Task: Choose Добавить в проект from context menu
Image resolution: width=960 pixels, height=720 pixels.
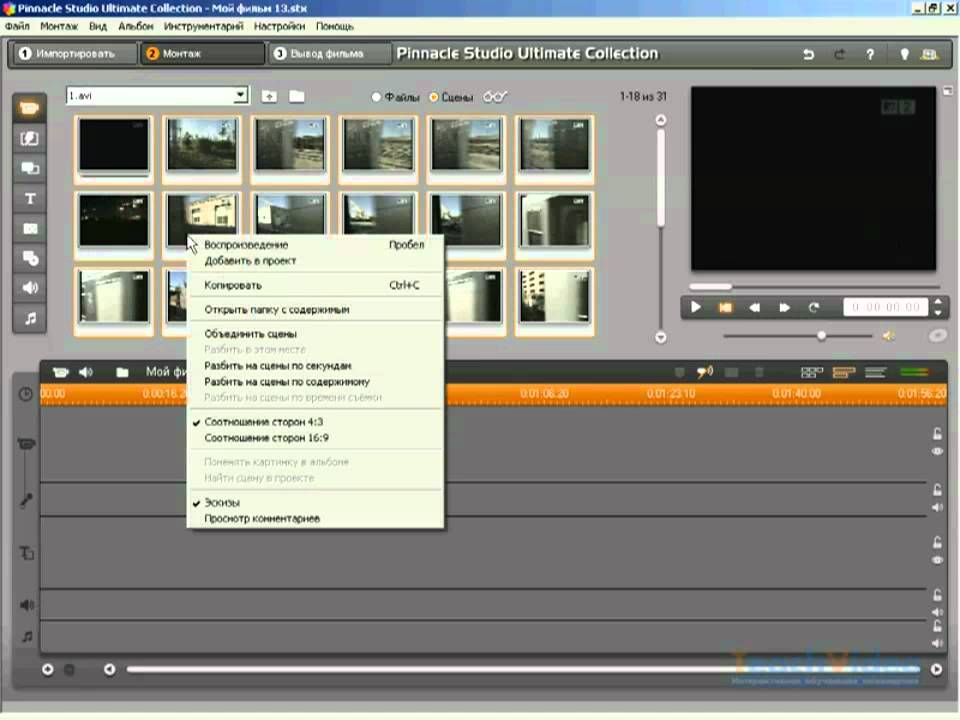Action: (315, 261)
